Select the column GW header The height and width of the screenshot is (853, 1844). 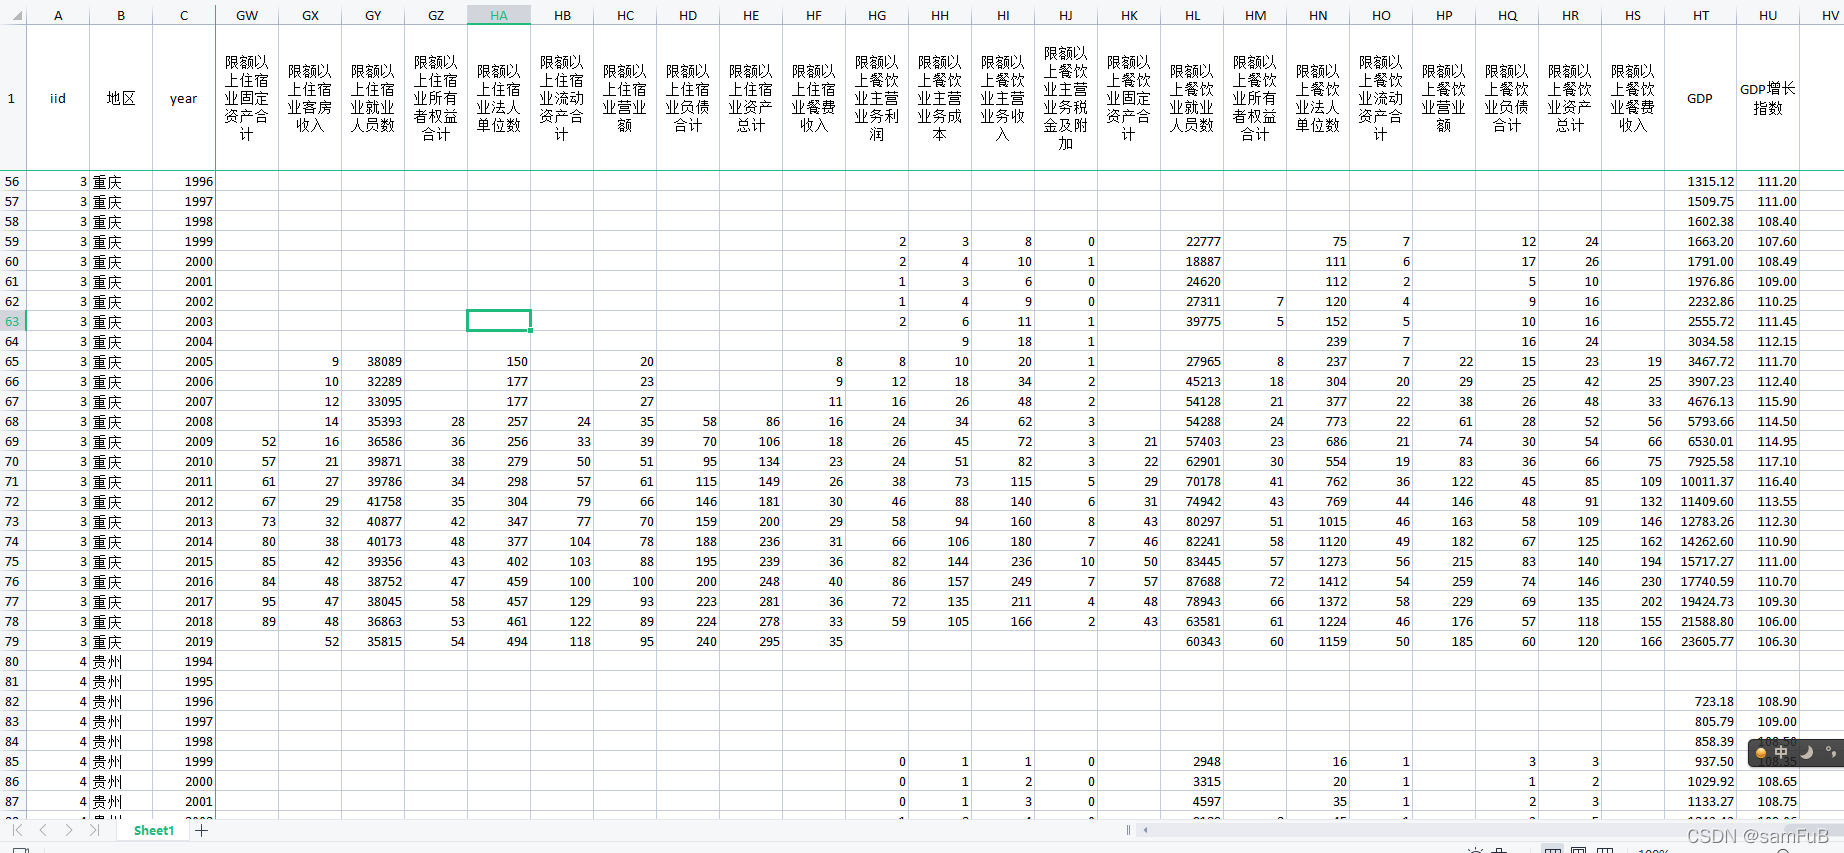247,16
